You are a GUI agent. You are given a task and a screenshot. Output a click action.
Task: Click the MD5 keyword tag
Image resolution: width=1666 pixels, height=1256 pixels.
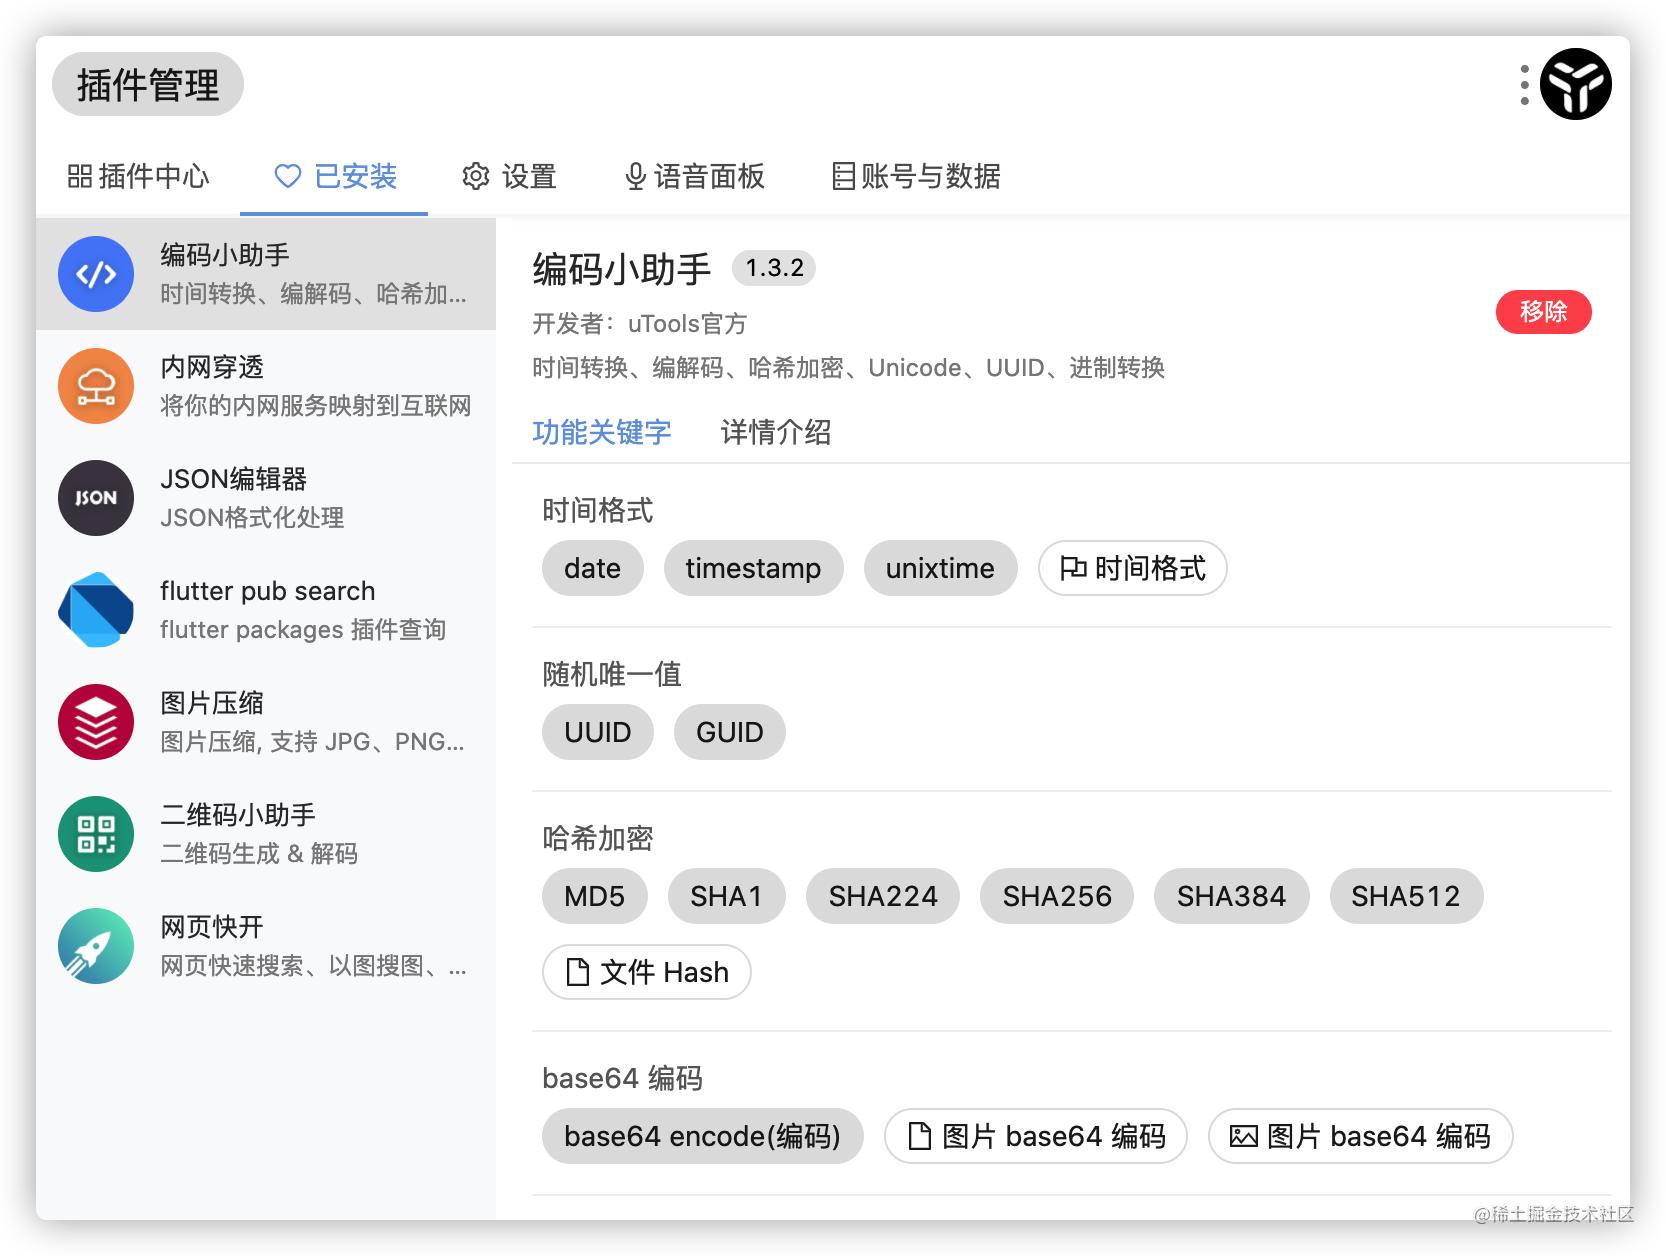(594, 896)
